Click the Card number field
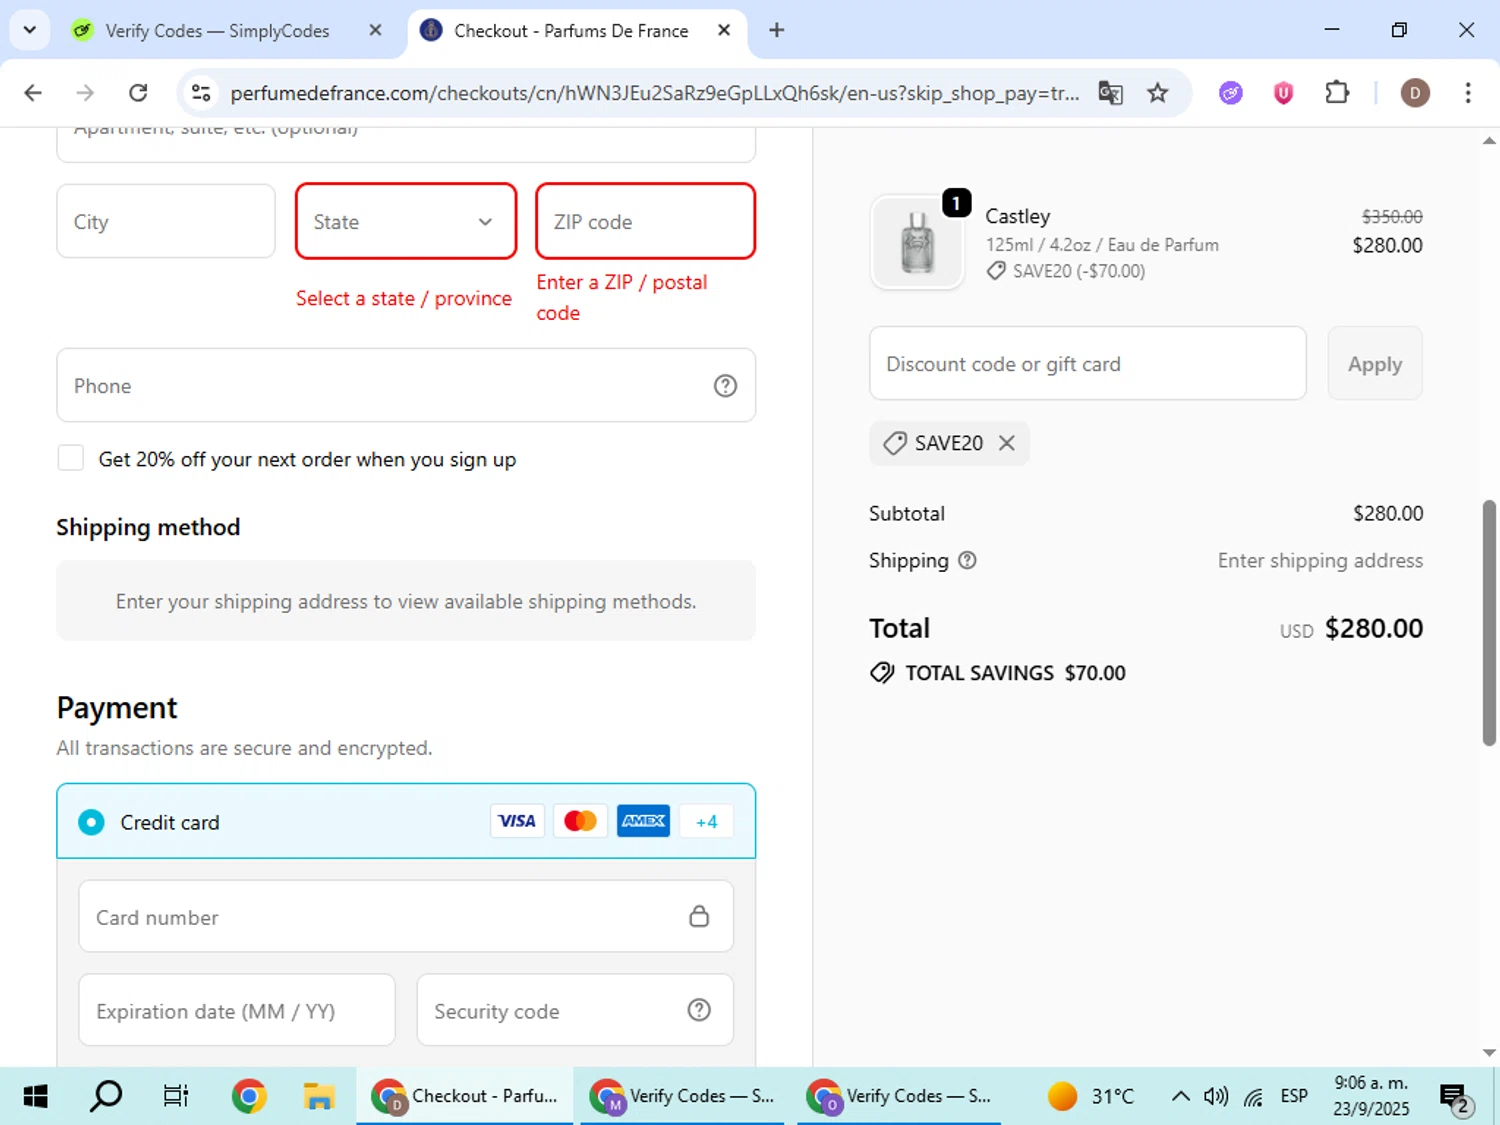 point(406,916)
